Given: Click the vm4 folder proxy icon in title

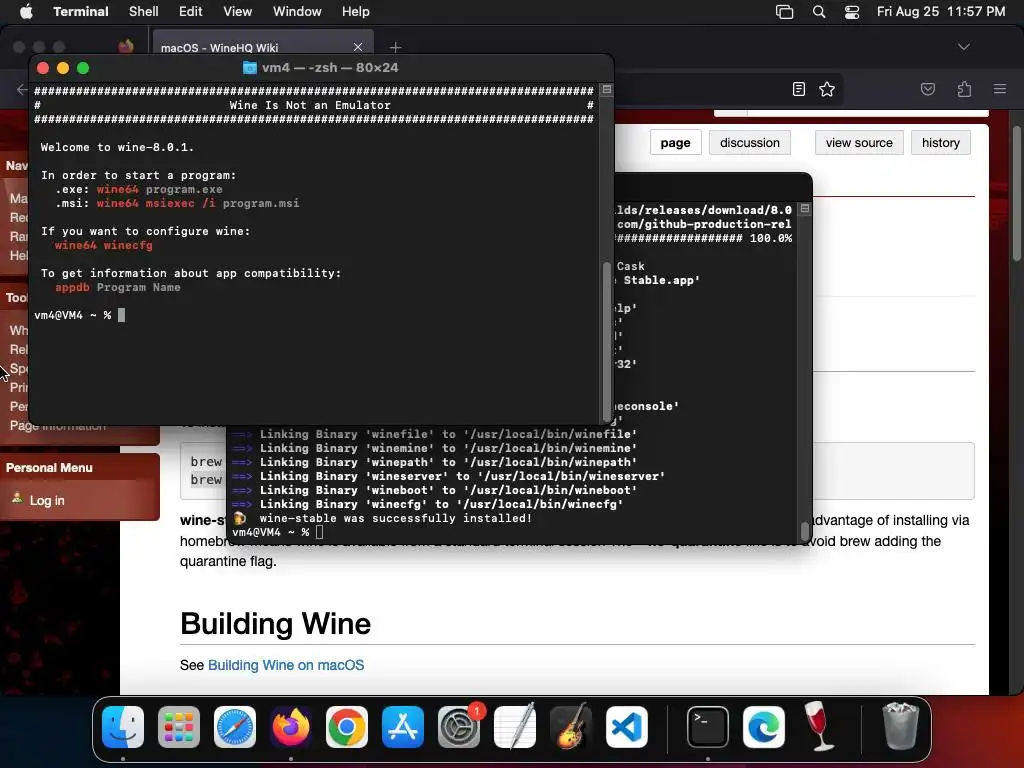Looking at the screenshot, I should click(249, 68).
